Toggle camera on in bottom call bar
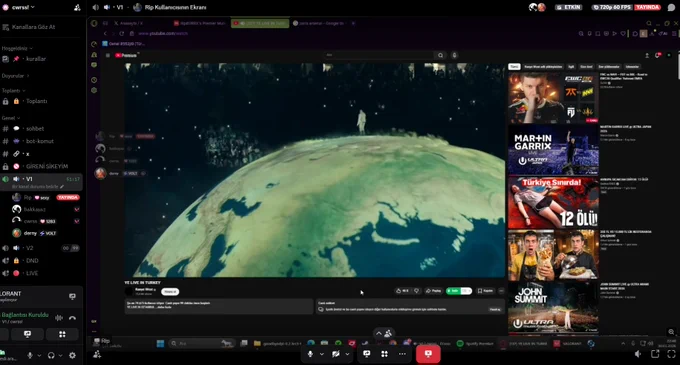 (336, 354)
